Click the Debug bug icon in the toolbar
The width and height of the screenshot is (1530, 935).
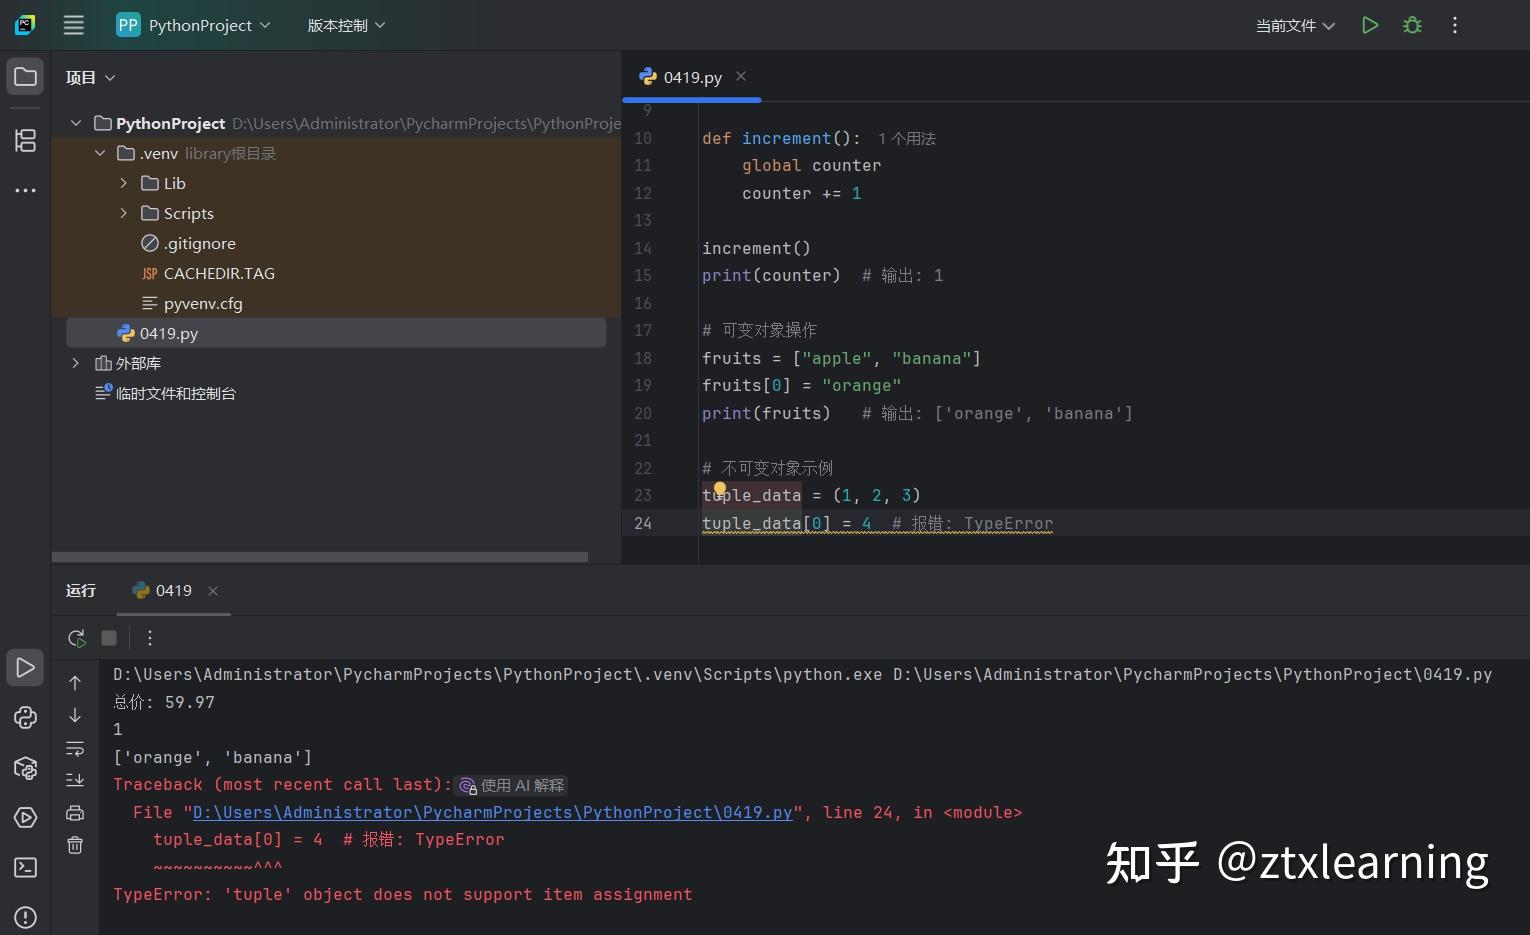pyautogui.click(x=1412, y=25)
